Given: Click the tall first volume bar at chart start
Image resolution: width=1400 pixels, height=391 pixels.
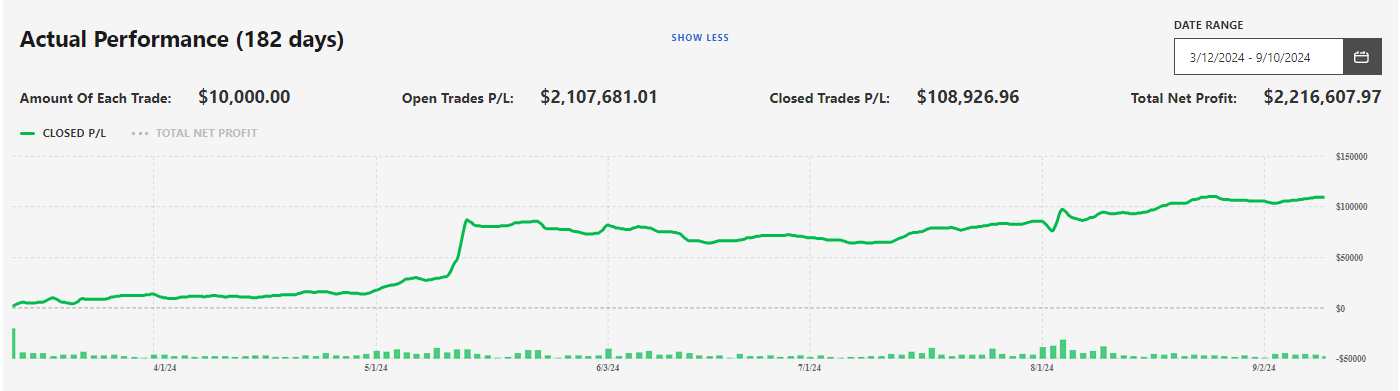Looking at the screenshot, I should pyautogui.click(x=14, y=343).
